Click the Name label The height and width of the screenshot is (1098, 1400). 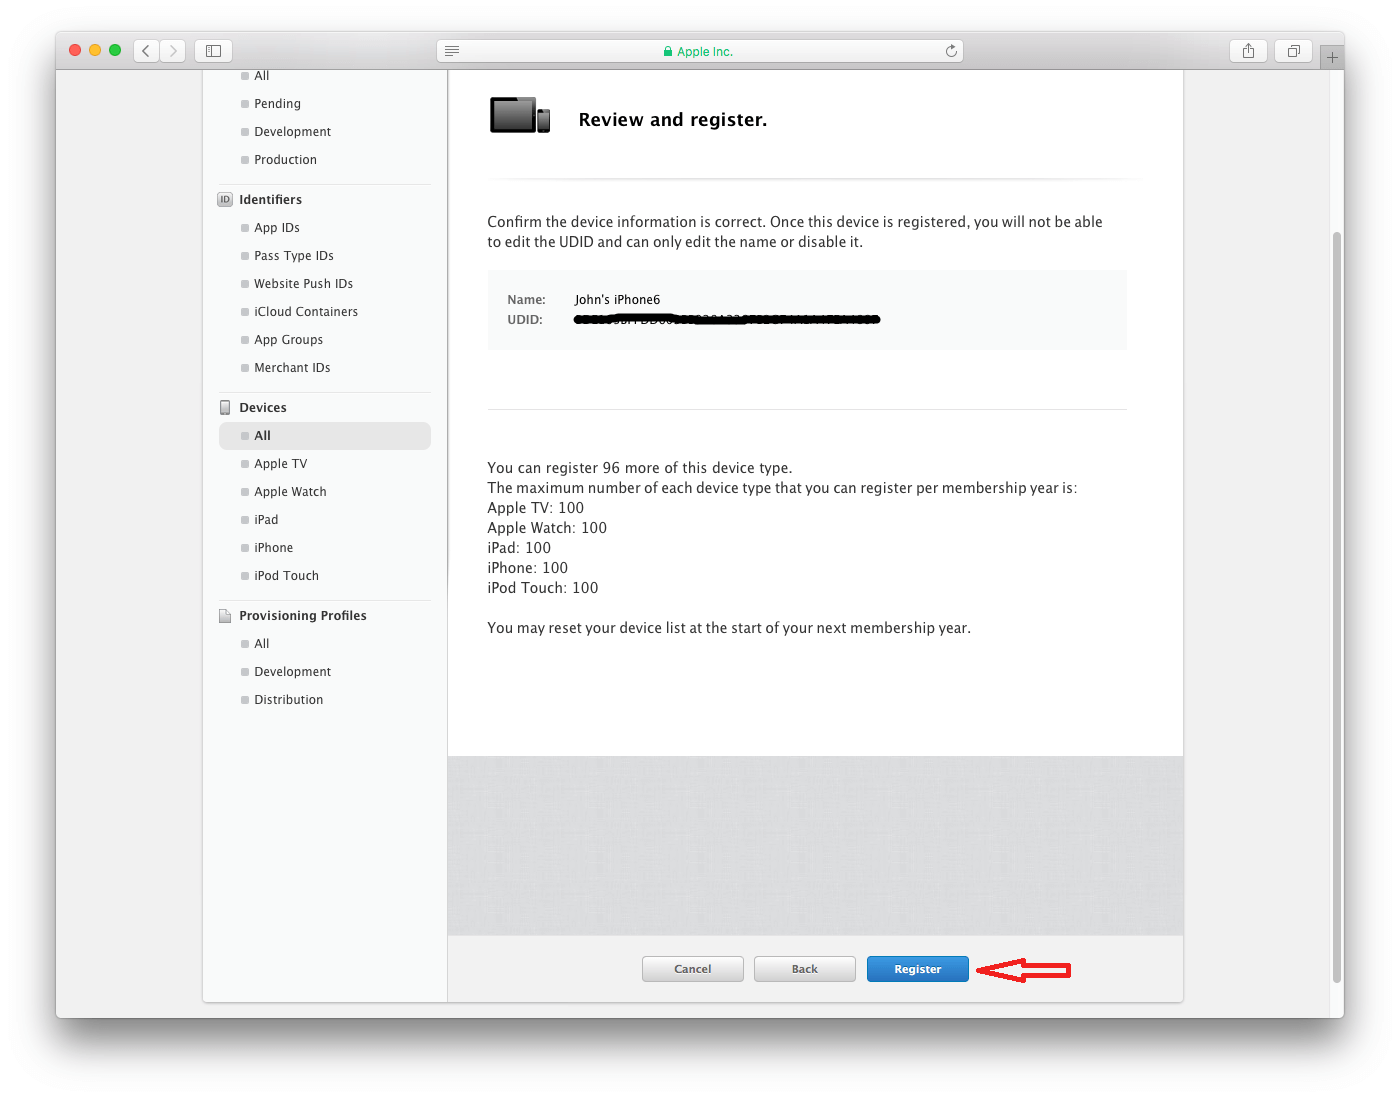pos(527,300)
